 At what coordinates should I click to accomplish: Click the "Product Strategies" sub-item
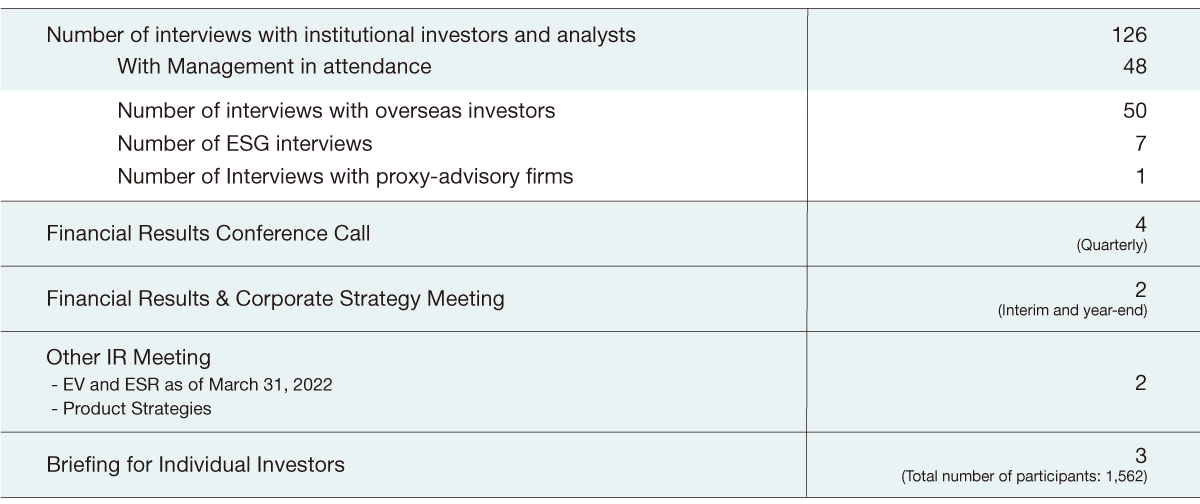tap(134, 408)
